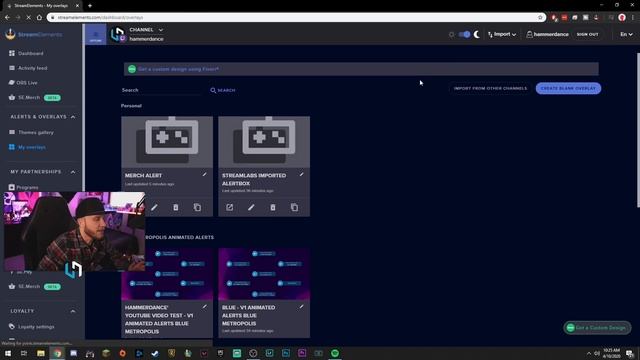Image resolution: width=640 pixels, height=360 pixels.
Task: Click Import From Other Channels
Action: click(x=490, y=88)
